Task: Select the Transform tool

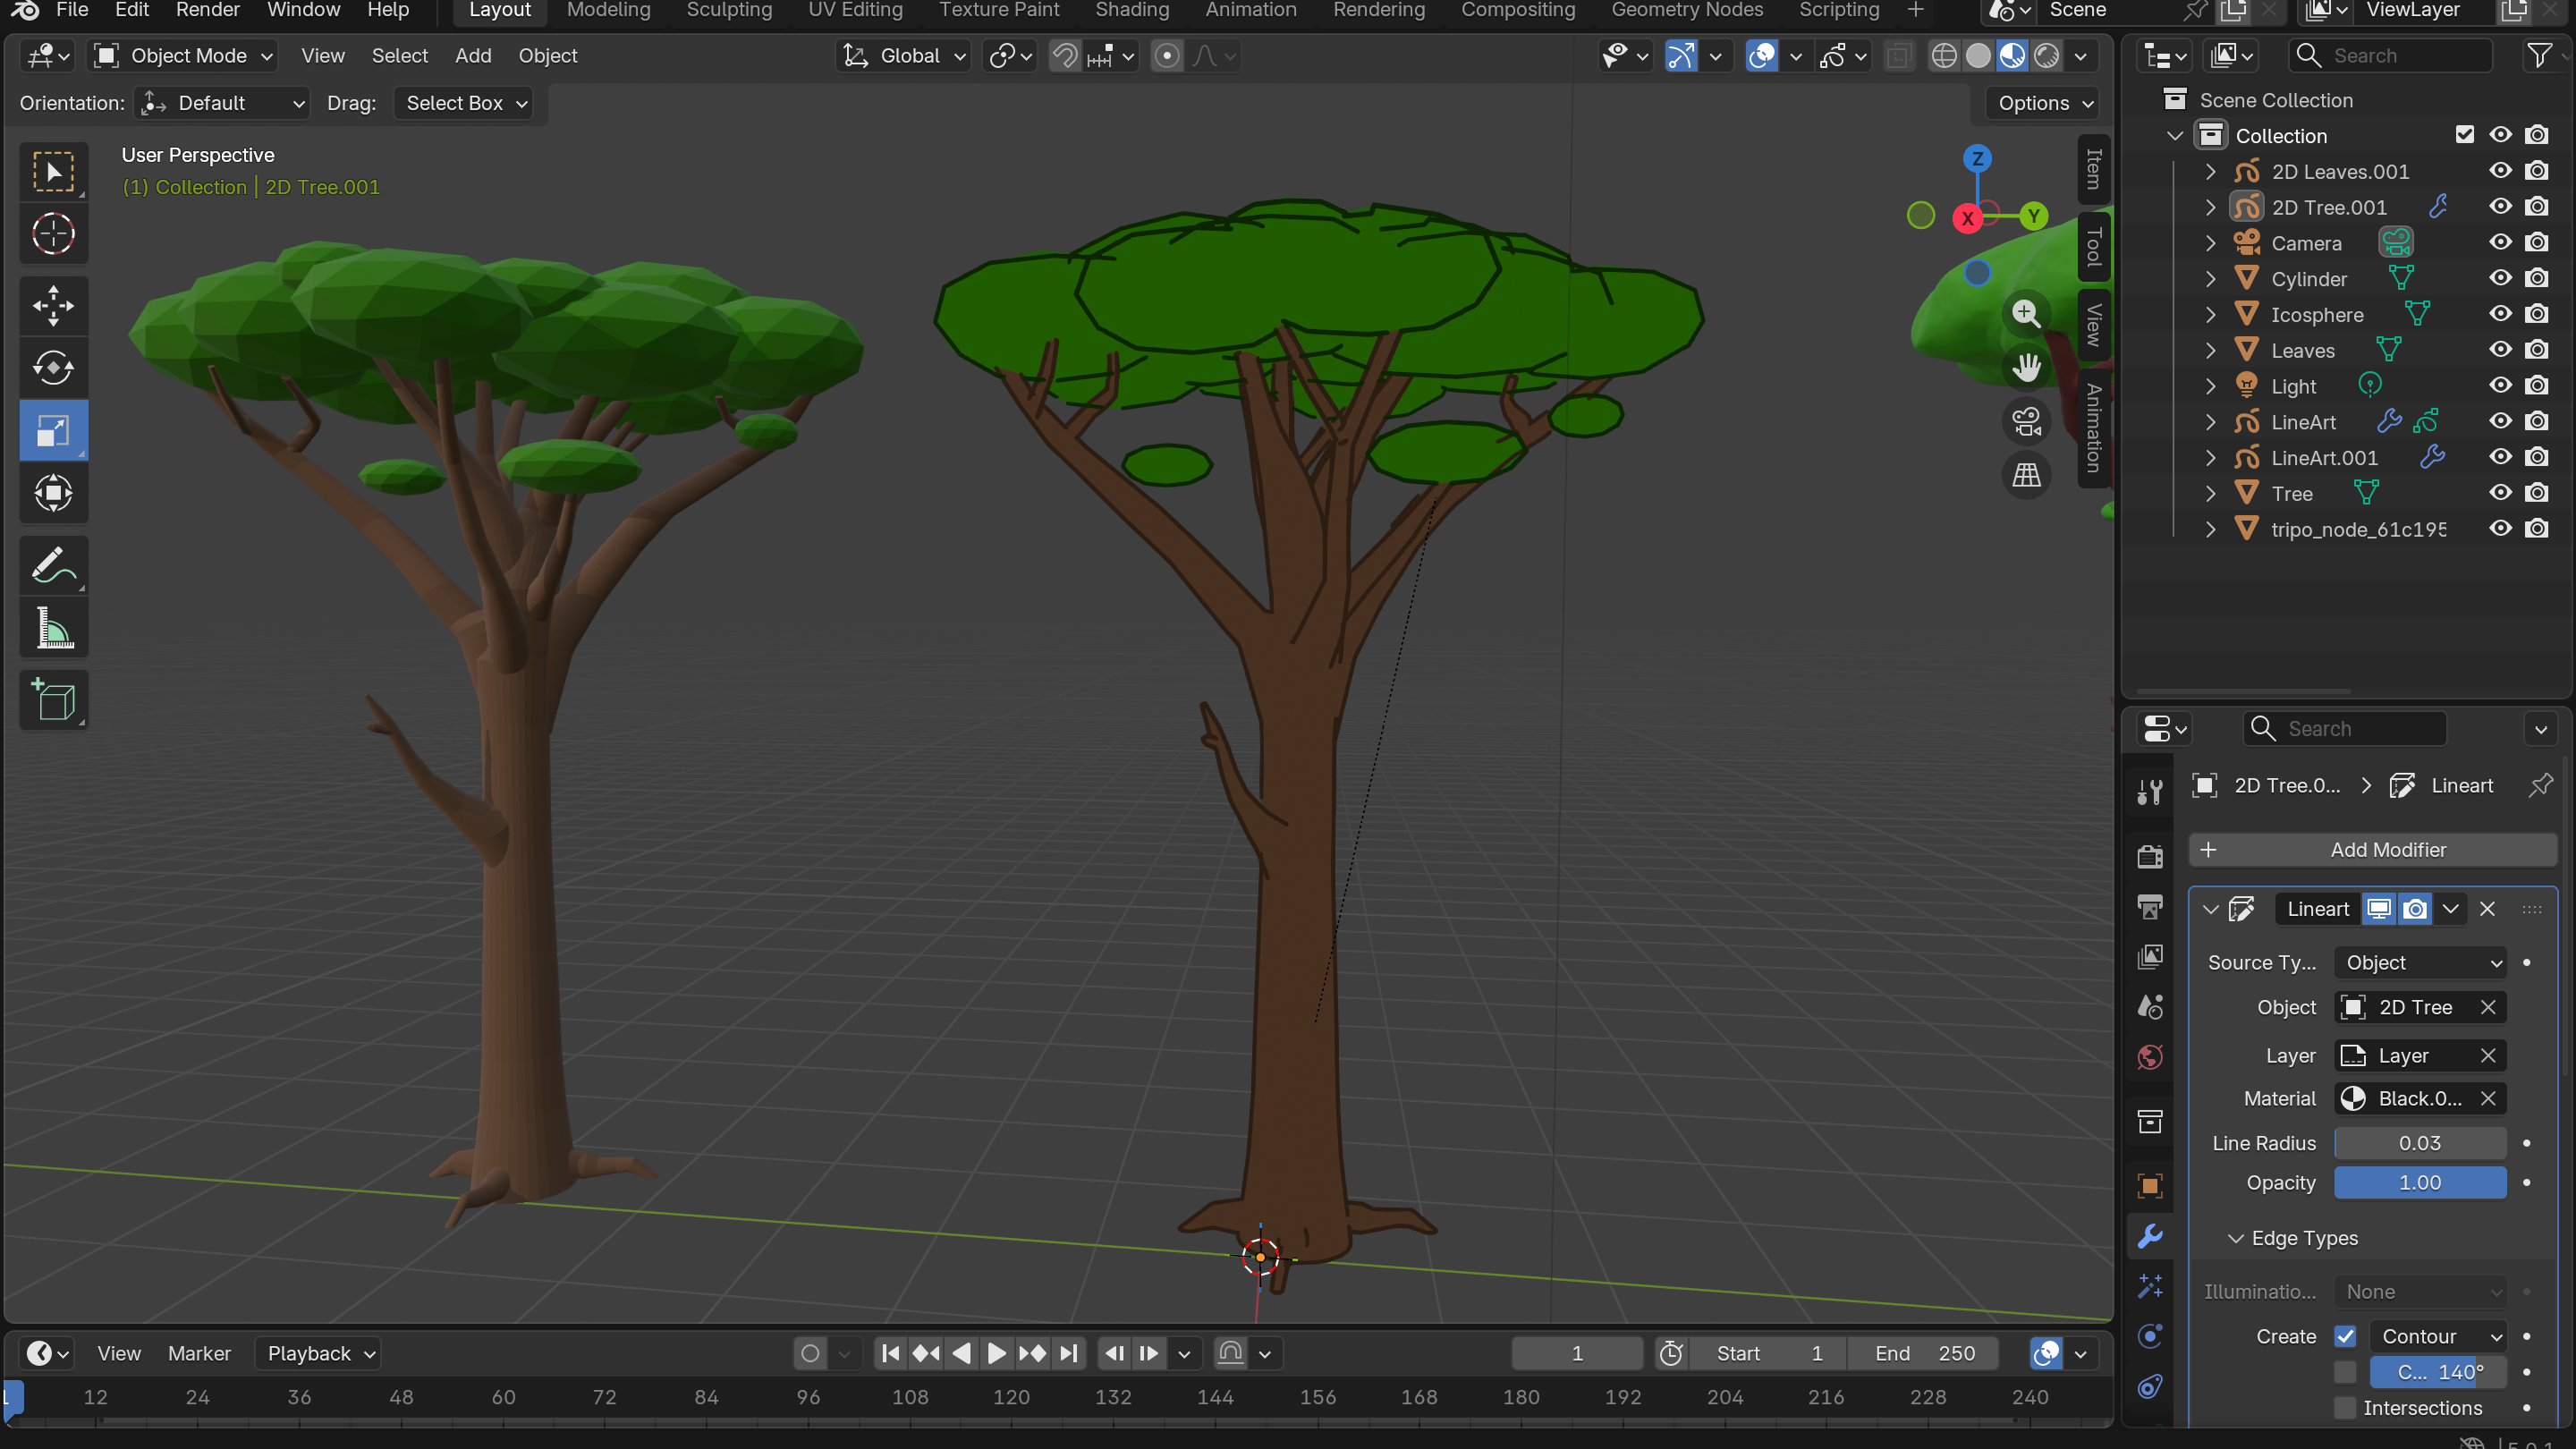Action: [x=54, y=493]
